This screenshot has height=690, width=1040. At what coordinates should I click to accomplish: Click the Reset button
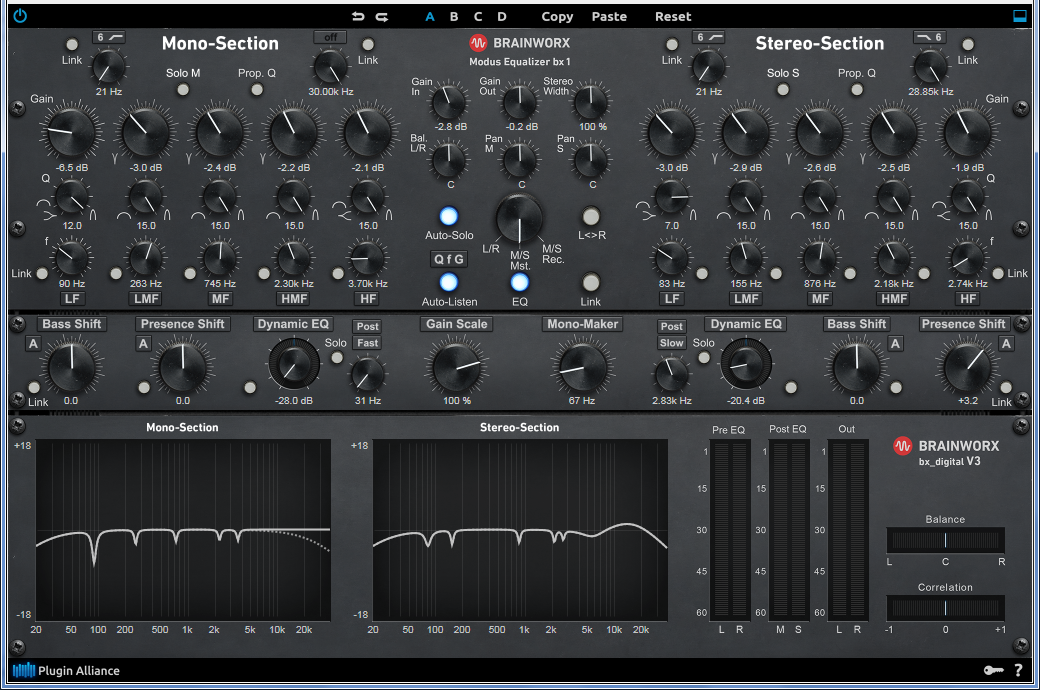(x=673, y=17)
